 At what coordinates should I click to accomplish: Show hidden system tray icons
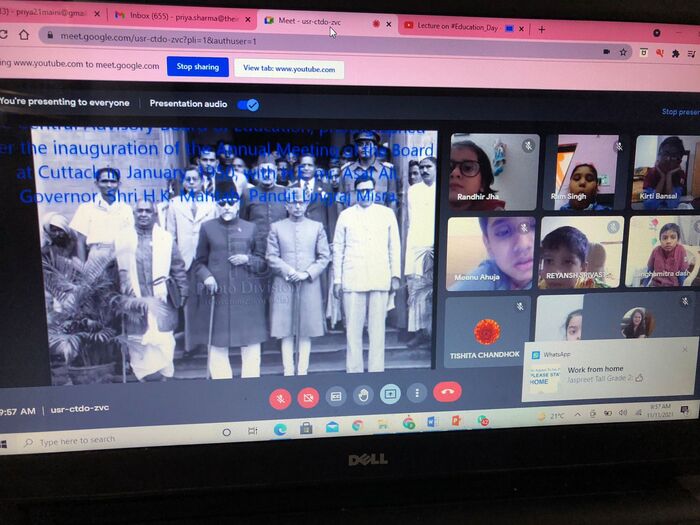(578, 415)
